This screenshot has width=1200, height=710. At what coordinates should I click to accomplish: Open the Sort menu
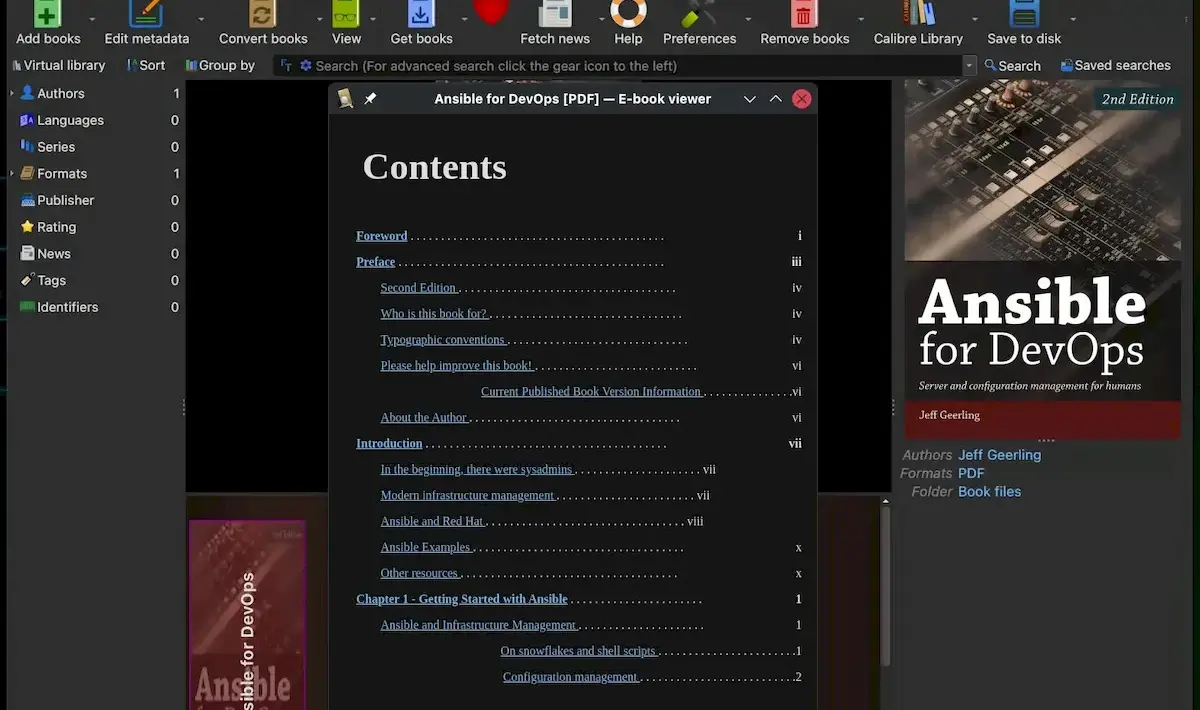pyautogui.click(x=146, y=65)
